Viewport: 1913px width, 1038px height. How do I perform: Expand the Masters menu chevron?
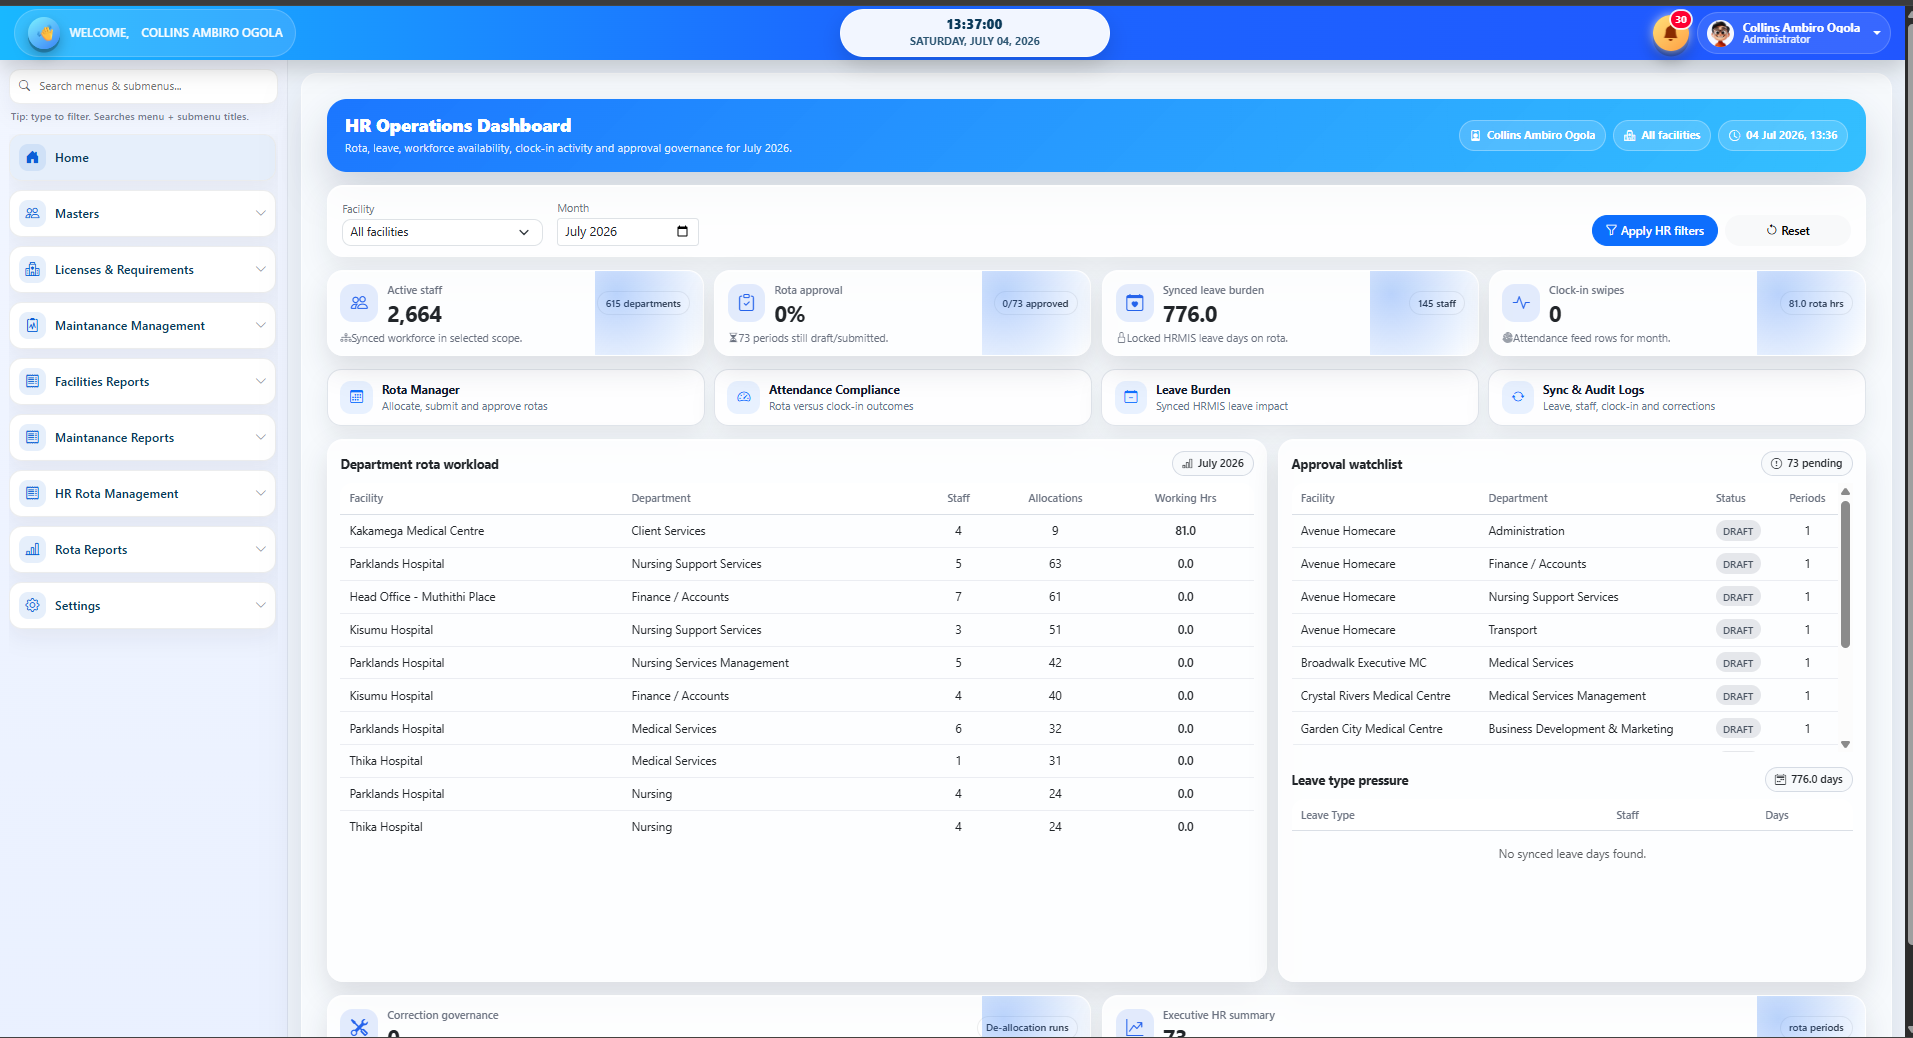coord(260,213)
